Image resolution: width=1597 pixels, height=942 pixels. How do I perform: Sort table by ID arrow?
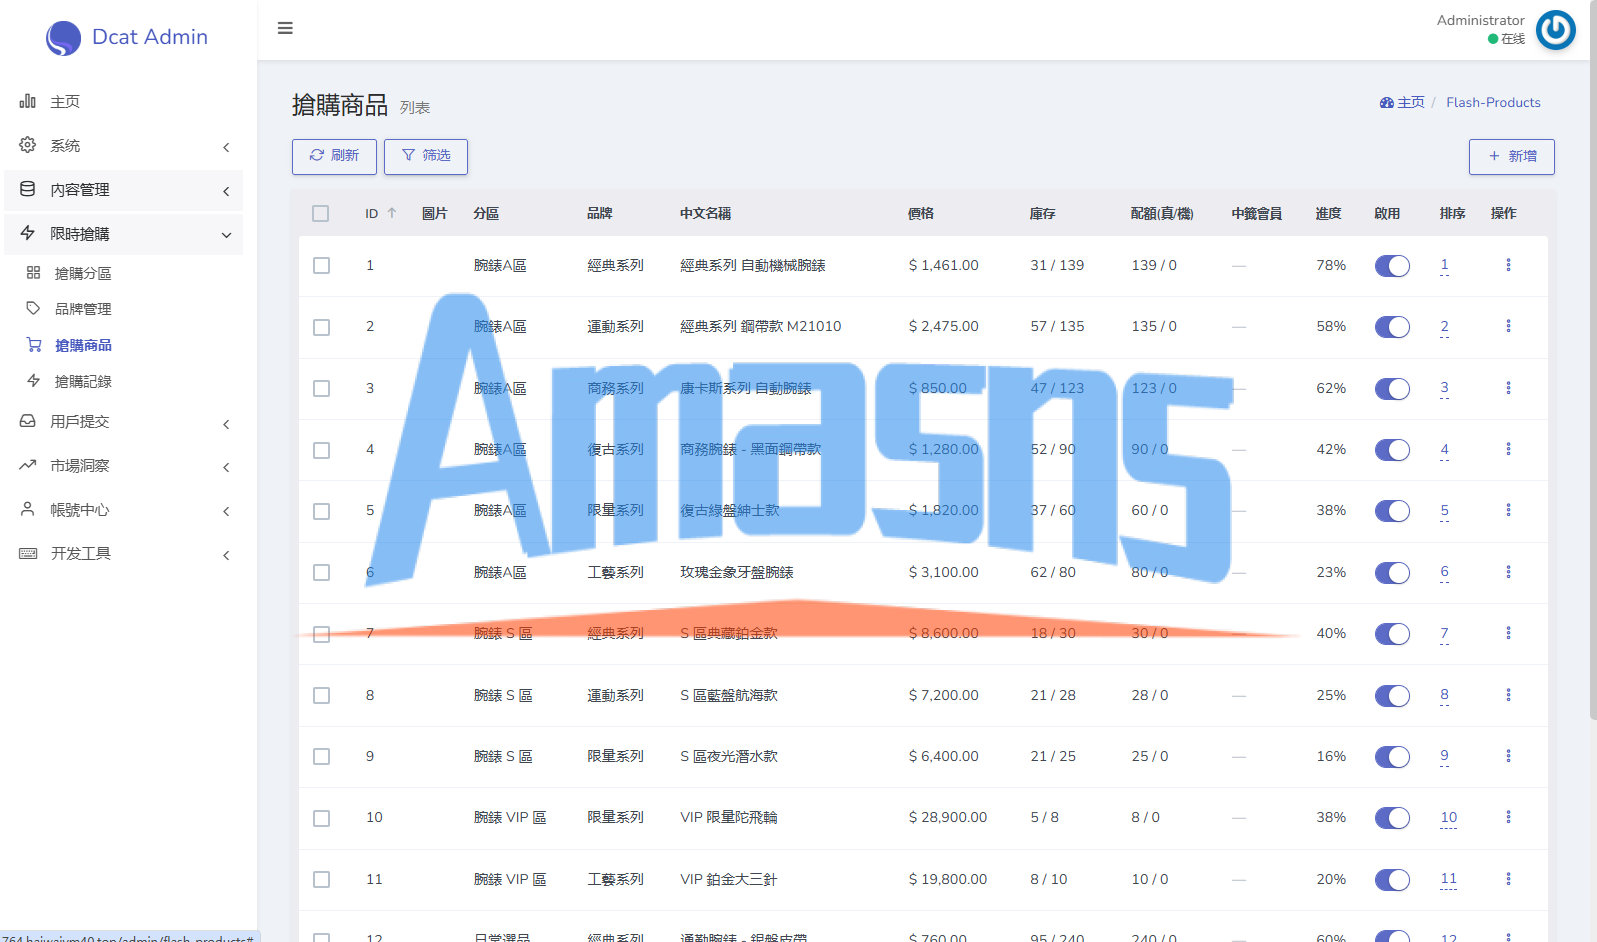pyautogui.click(x=392, y=213)
